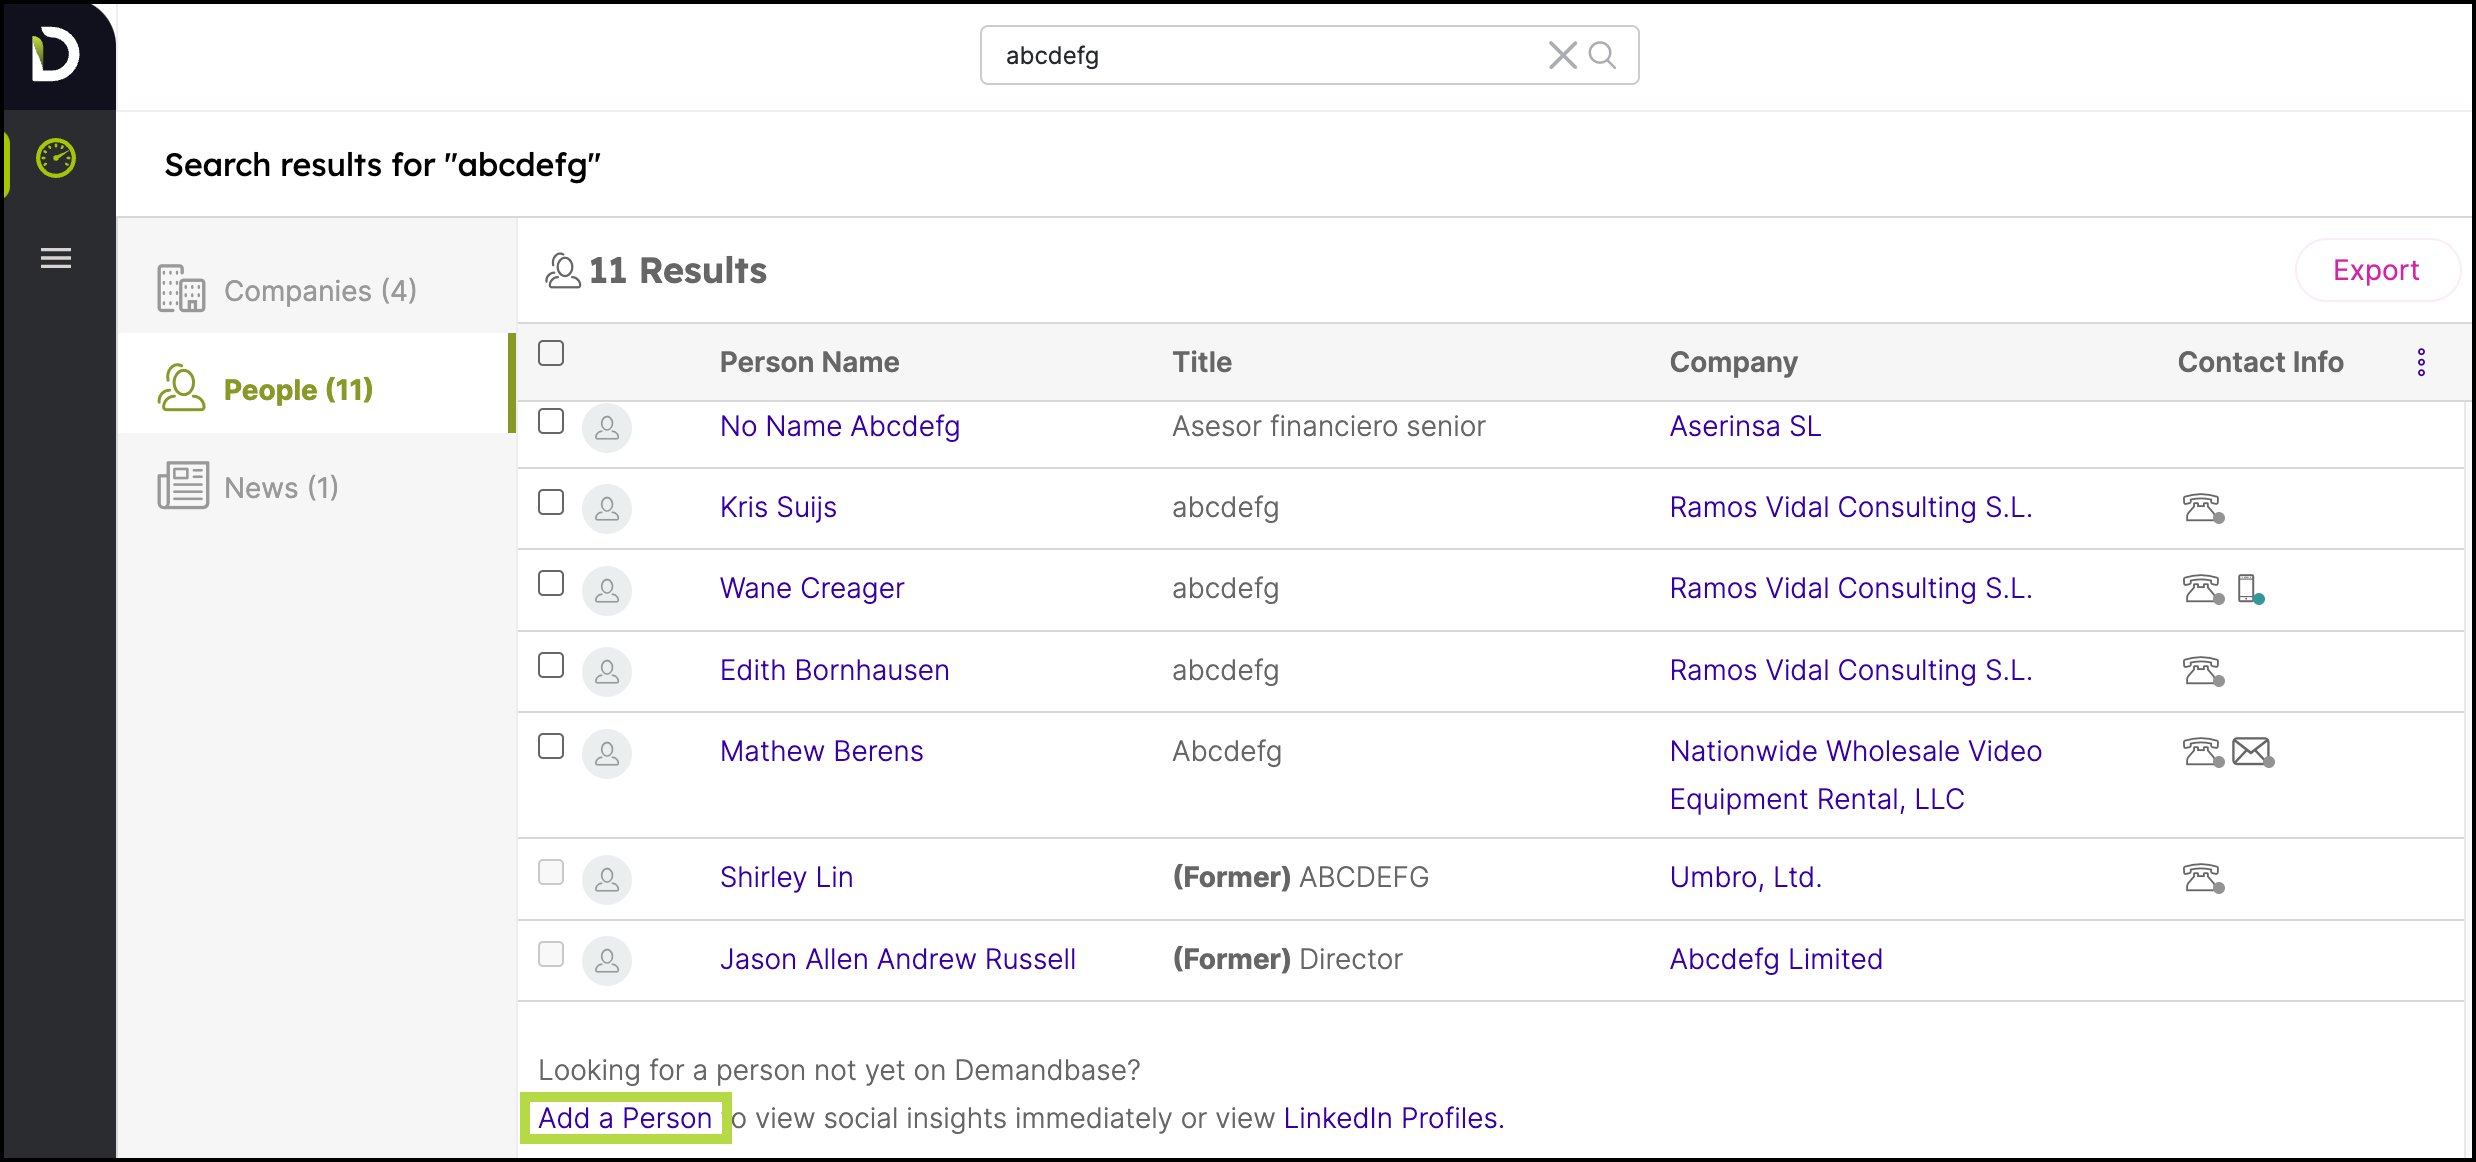The image size is (2476, 1162).
Task: Check the box for Wane Creager
Action: [x=551, y=583]
